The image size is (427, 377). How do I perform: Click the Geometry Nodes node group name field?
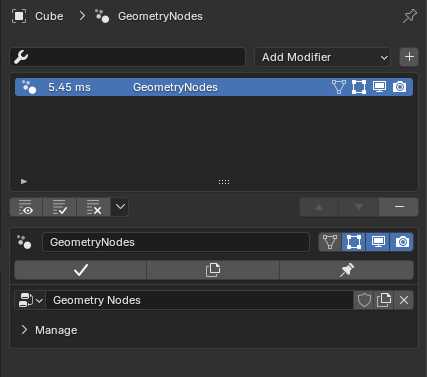[x=199, y=300]
